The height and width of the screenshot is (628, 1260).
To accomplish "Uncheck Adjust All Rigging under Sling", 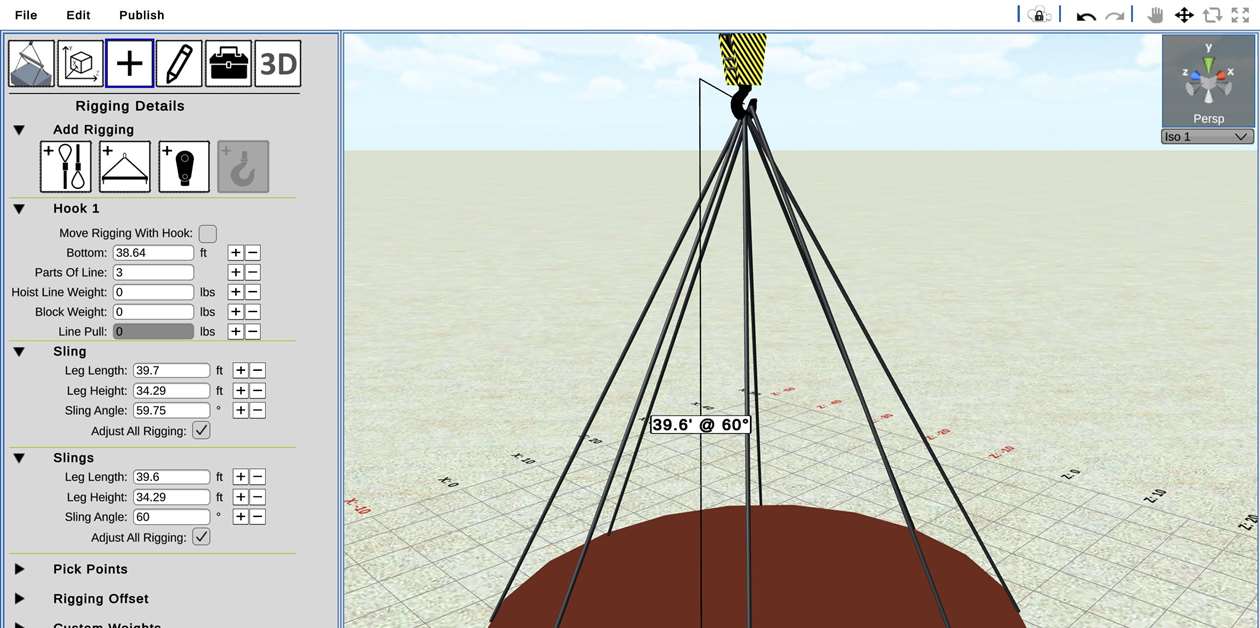I will [x=201, y=431].
